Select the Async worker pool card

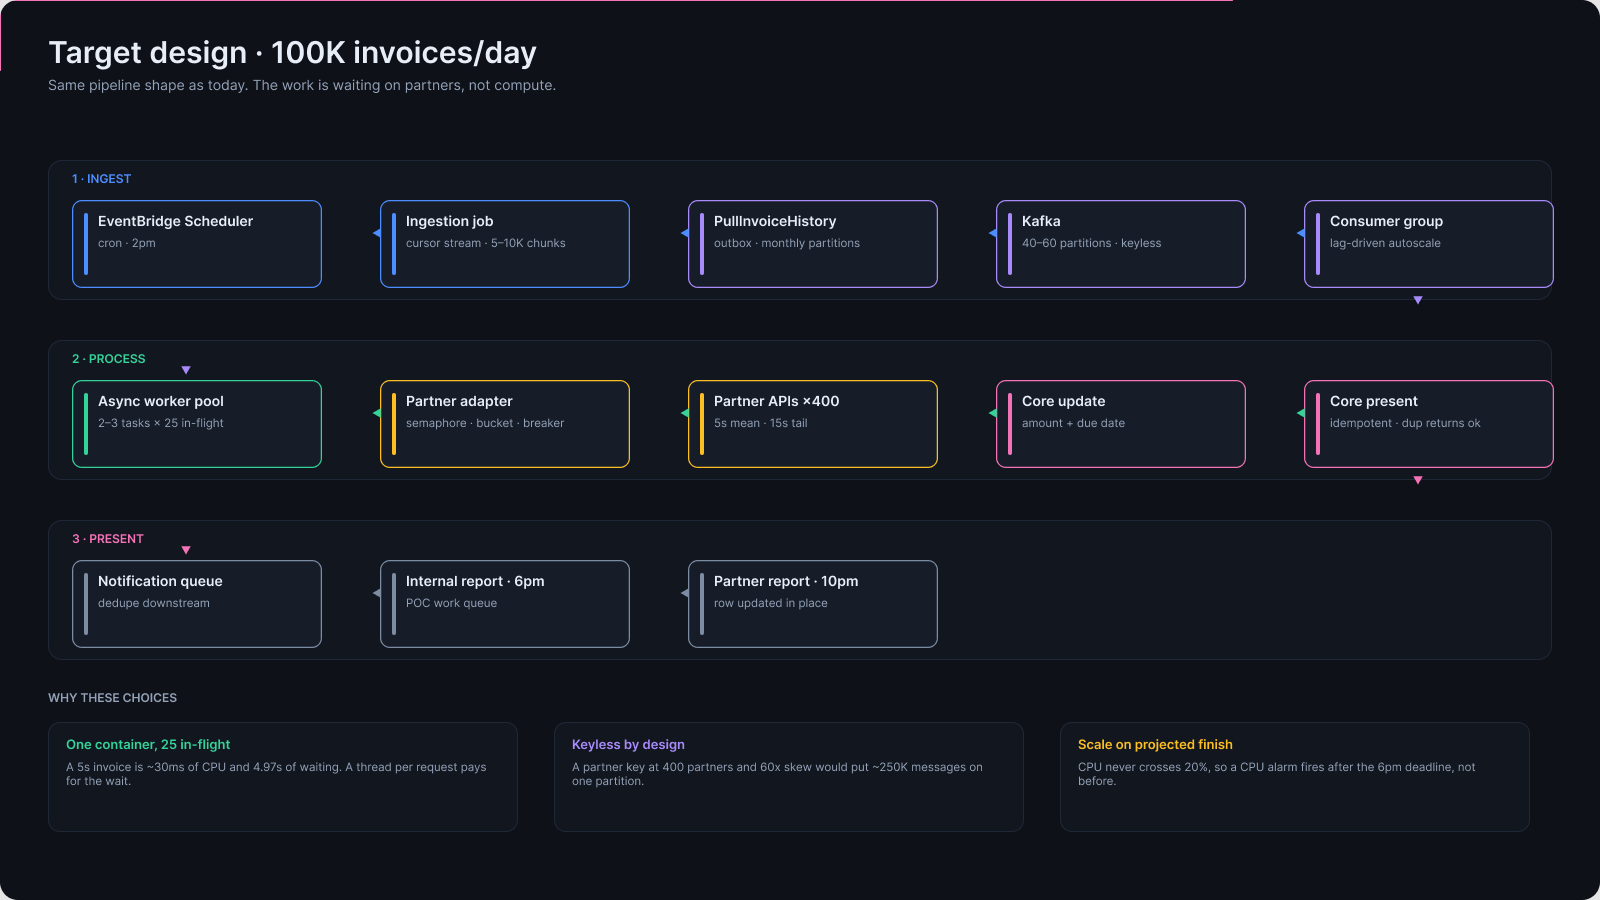(197, 424)
